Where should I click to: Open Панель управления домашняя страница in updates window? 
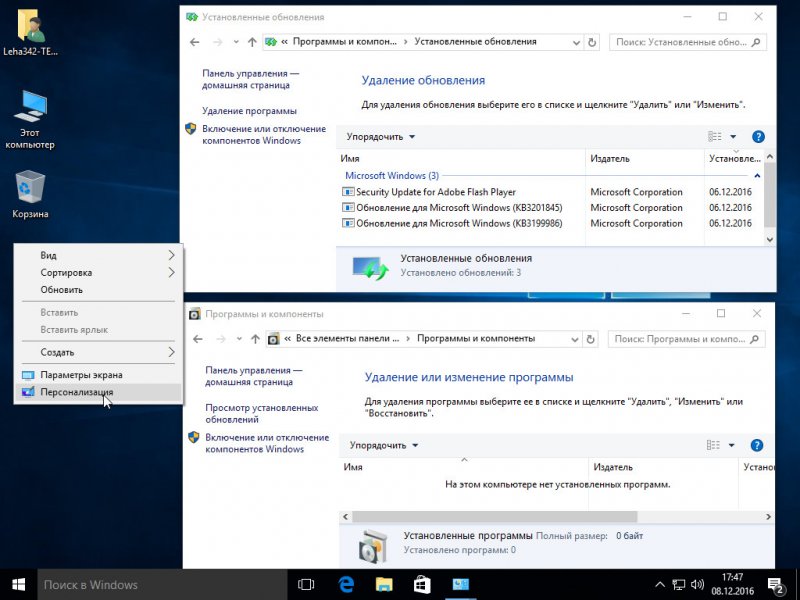(251, 80)
